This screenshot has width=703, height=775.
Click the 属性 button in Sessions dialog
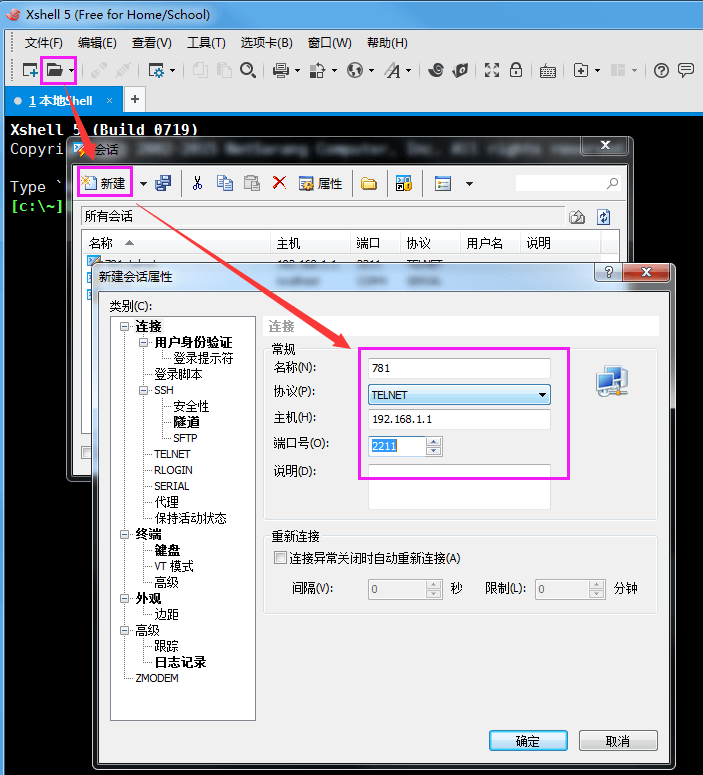(320, 184)
